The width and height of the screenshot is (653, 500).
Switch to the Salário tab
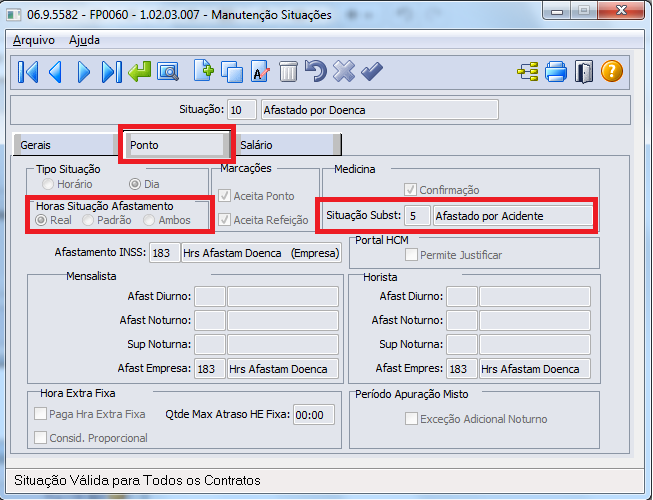287,145
